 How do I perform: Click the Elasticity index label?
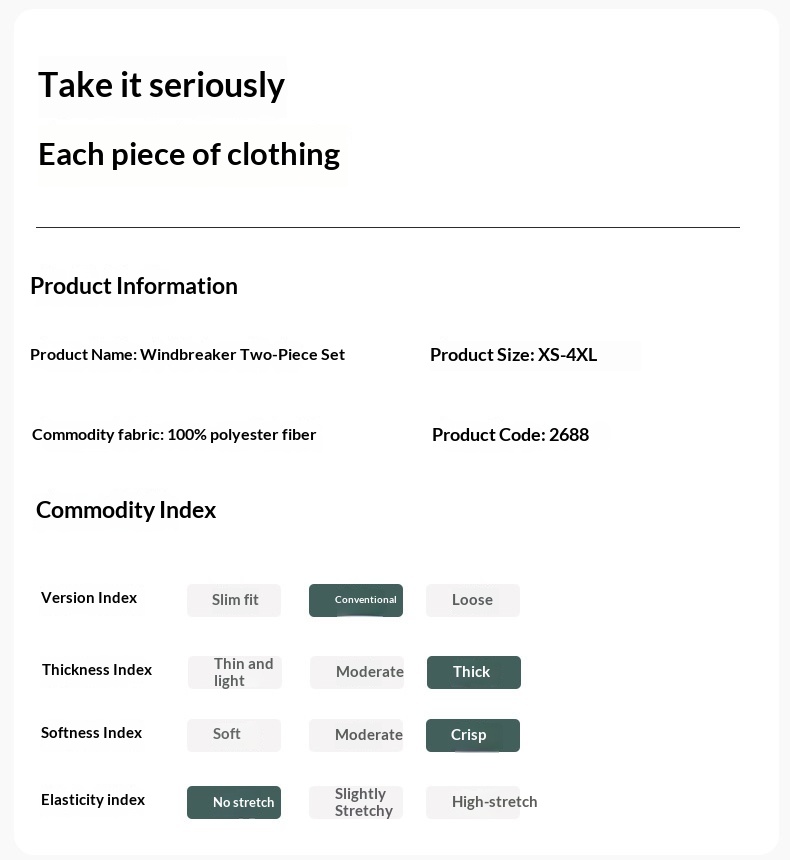click(93, 800)
